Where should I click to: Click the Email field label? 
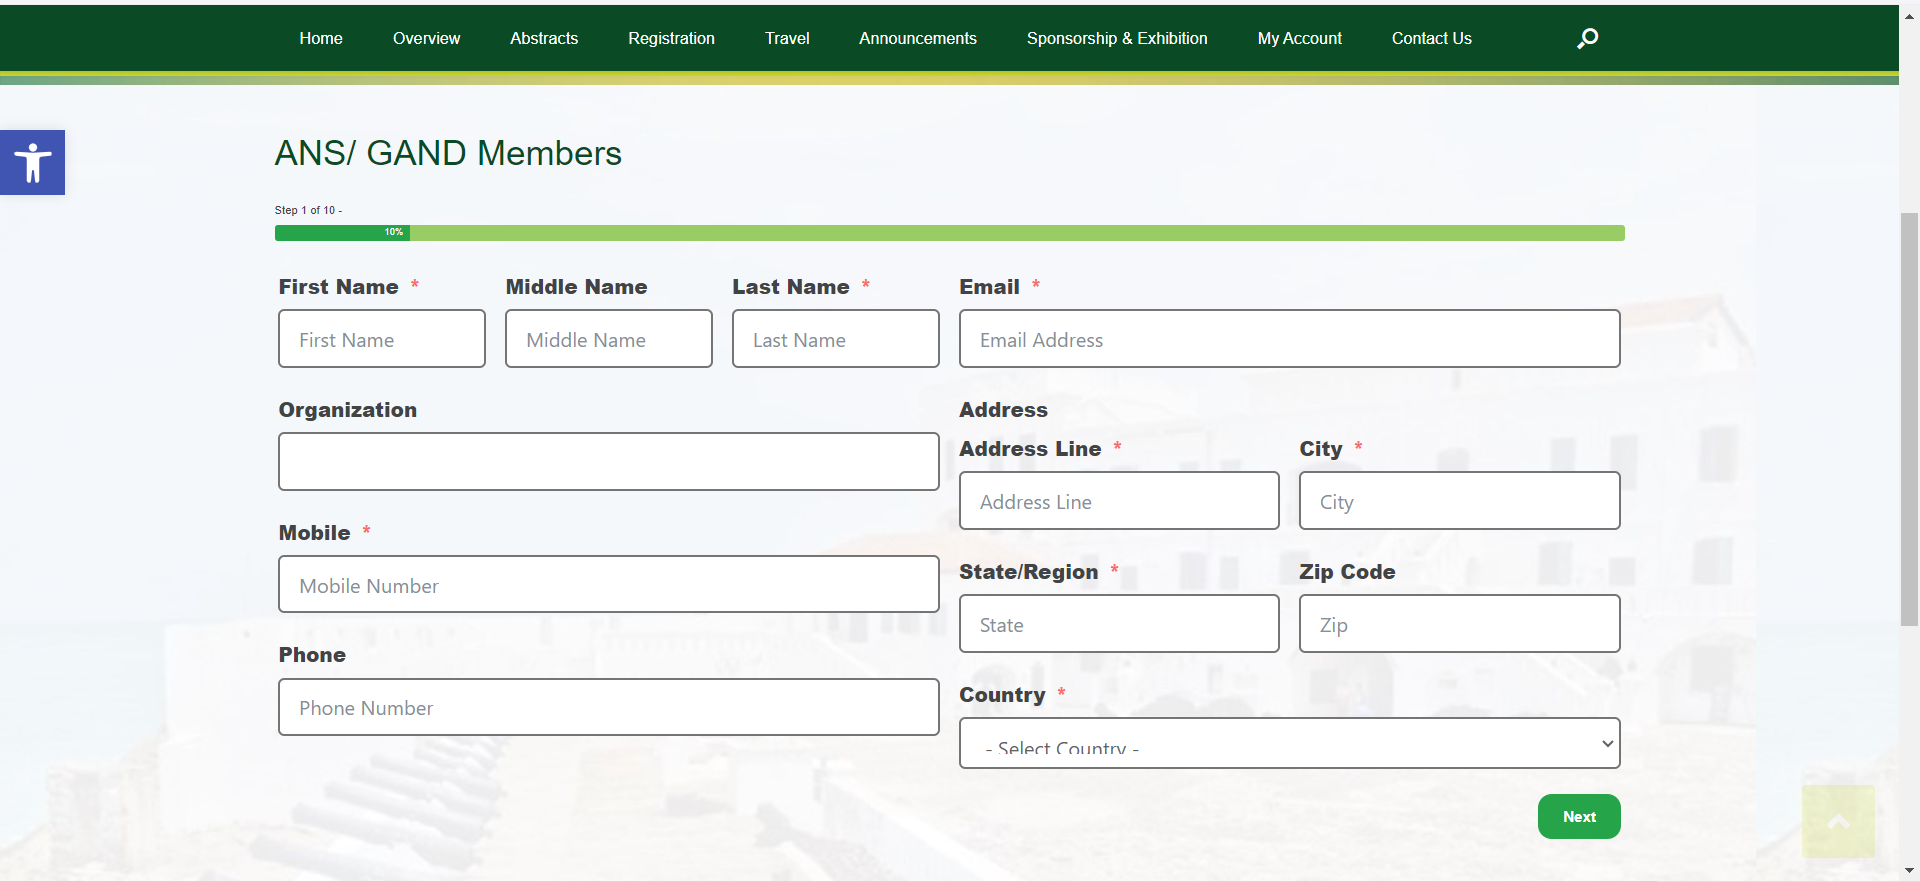coord(989,287)
